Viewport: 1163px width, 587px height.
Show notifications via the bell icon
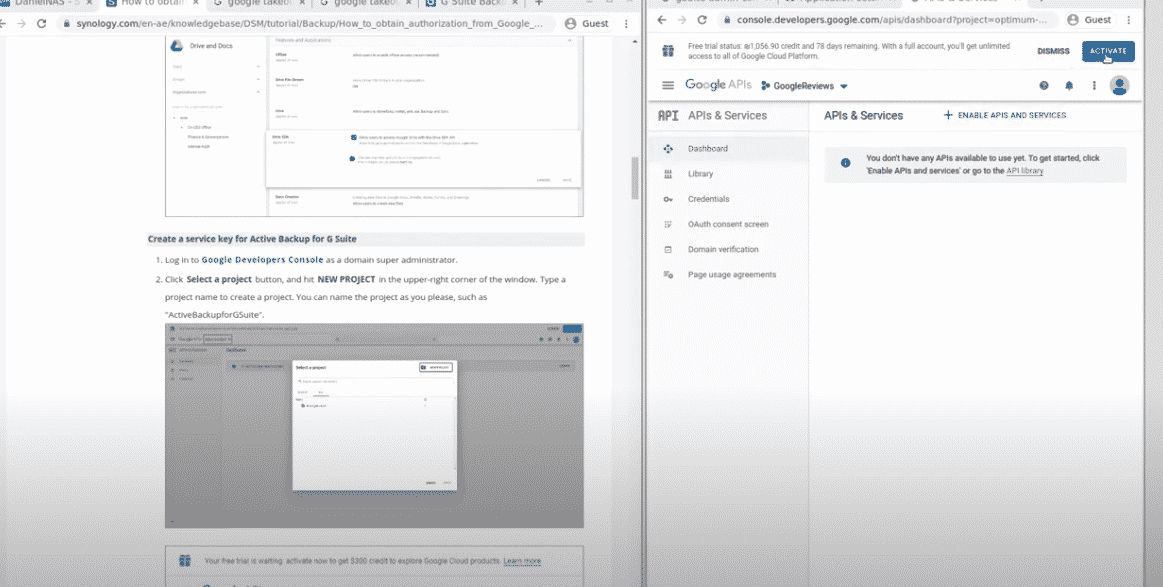pos(1069,85)
